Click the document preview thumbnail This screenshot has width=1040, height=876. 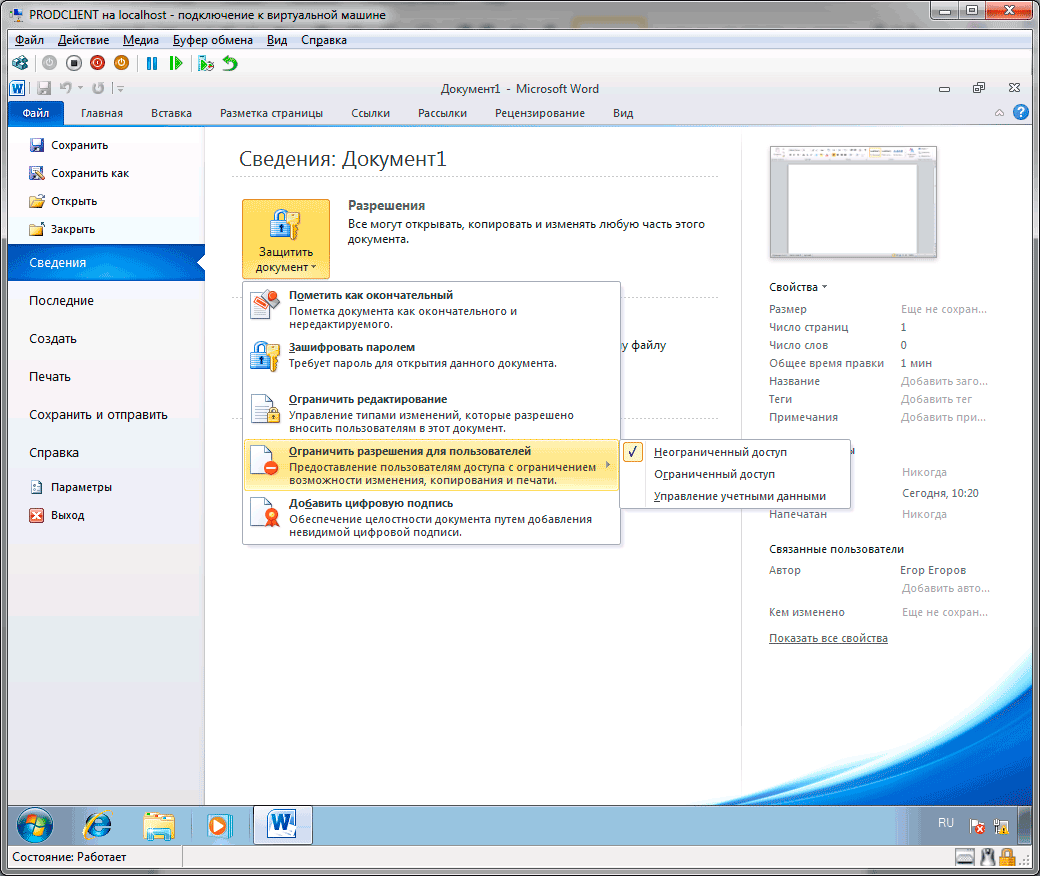click(x=853, y=202)
